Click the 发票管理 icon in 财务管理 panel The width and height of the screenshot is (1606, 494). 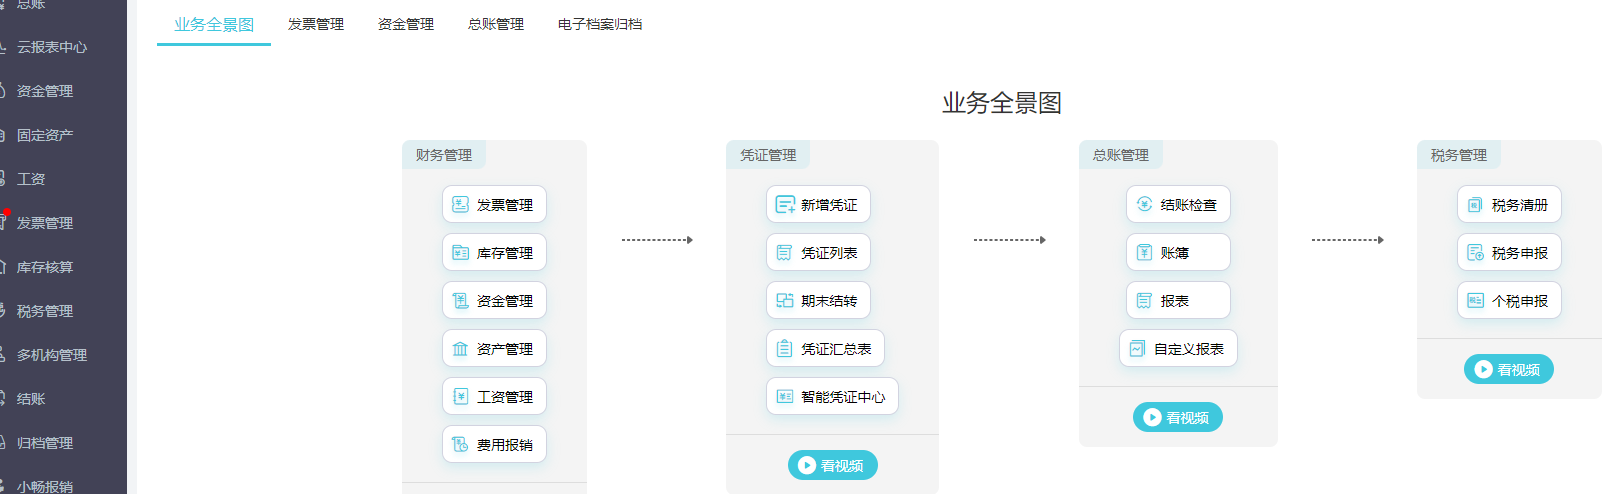[x=460, y=205]
